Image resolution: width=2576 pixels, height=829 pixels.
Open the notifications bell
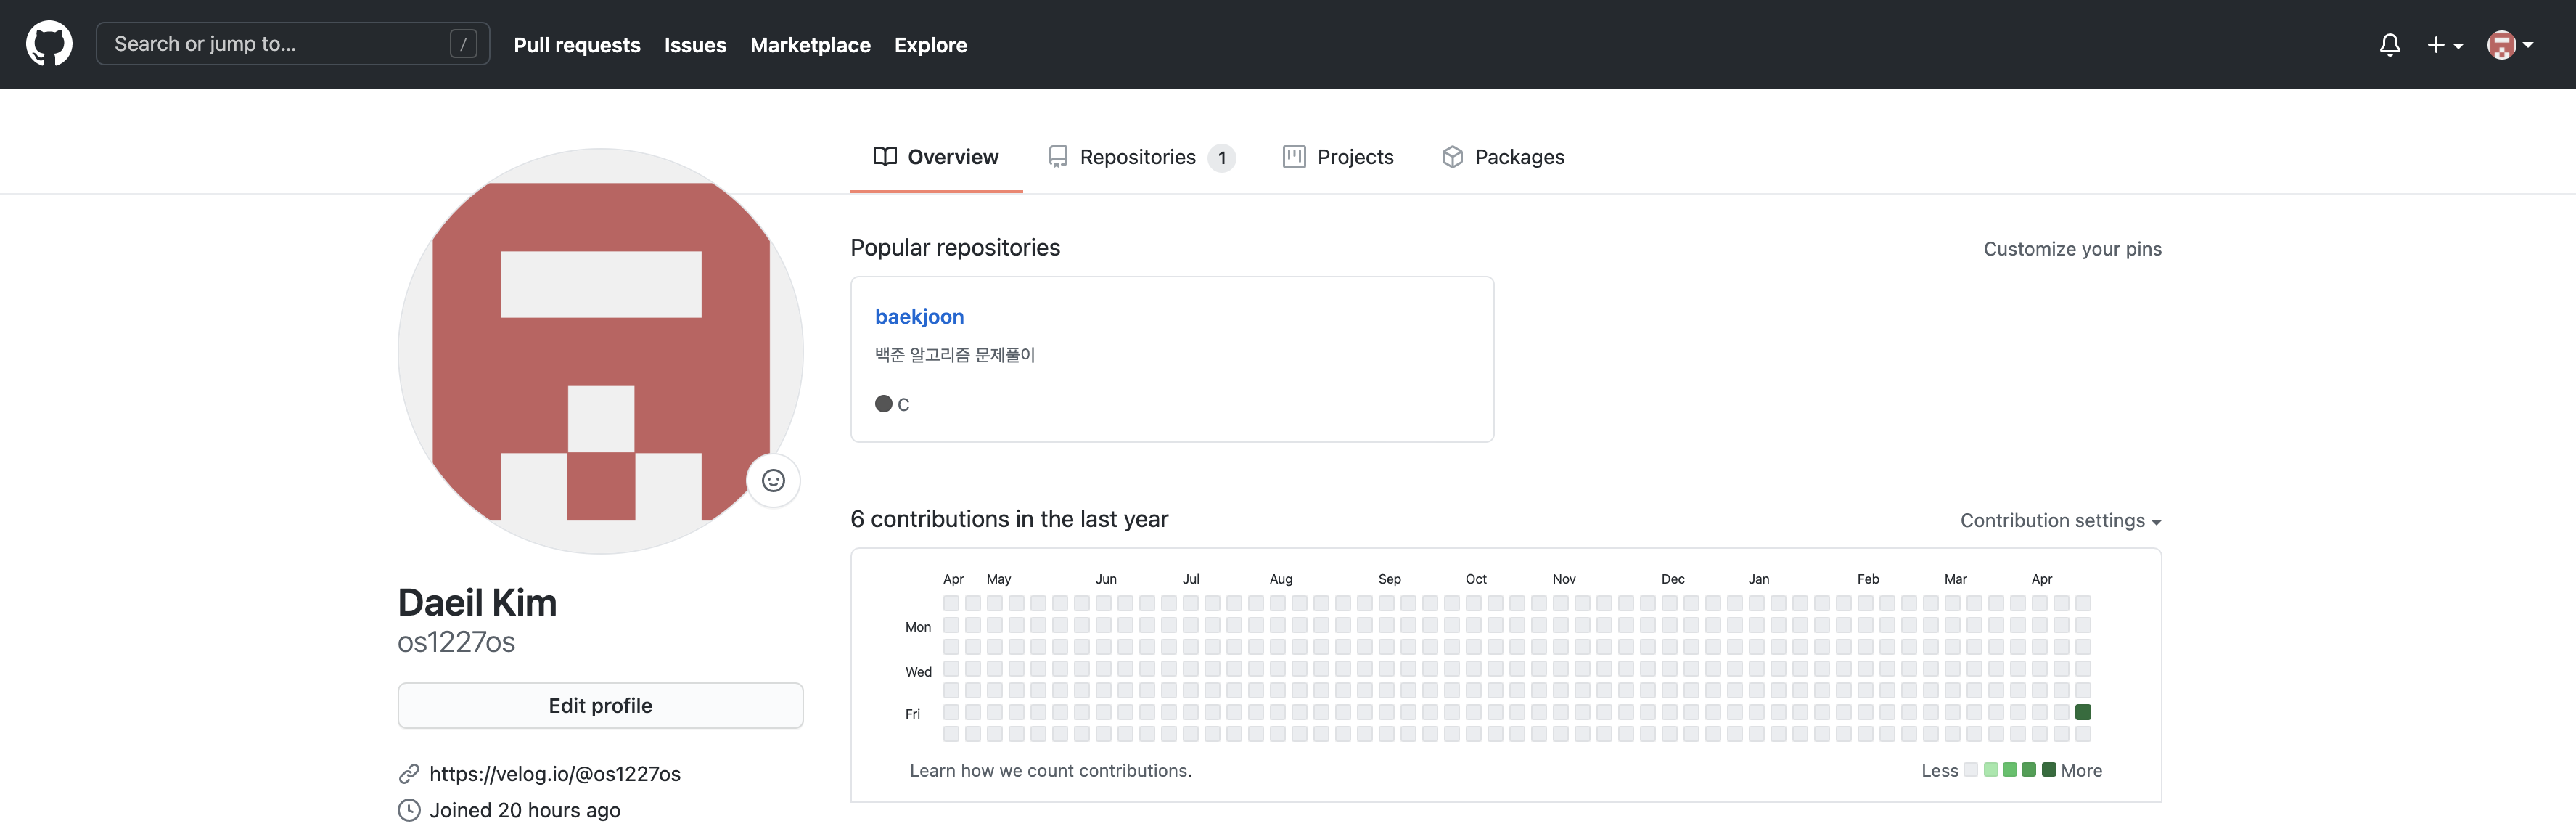(x=2389, y=45)
